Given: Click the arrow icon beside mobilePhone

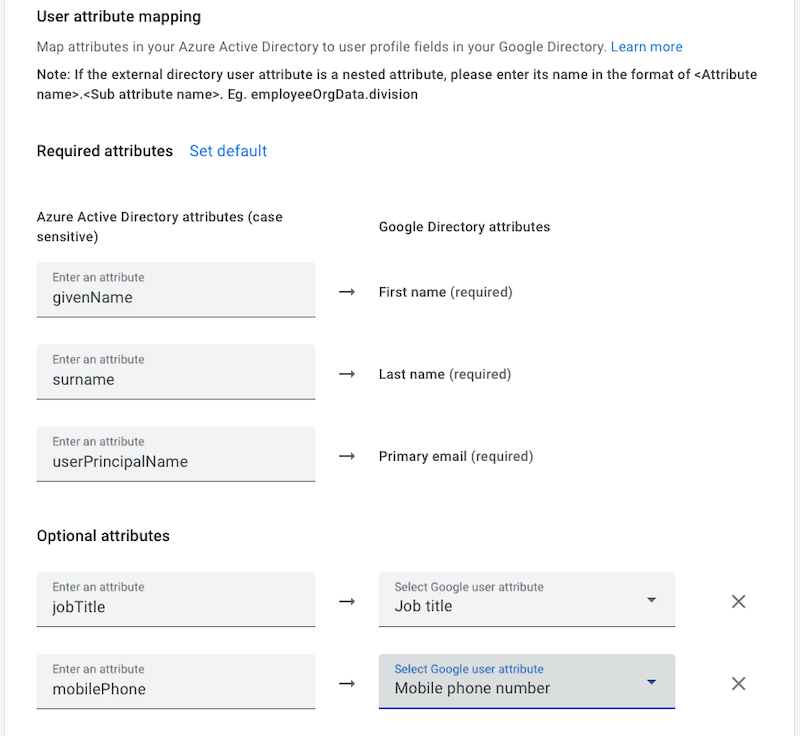Looking at the screenshot, I should (x=347, y=683).
